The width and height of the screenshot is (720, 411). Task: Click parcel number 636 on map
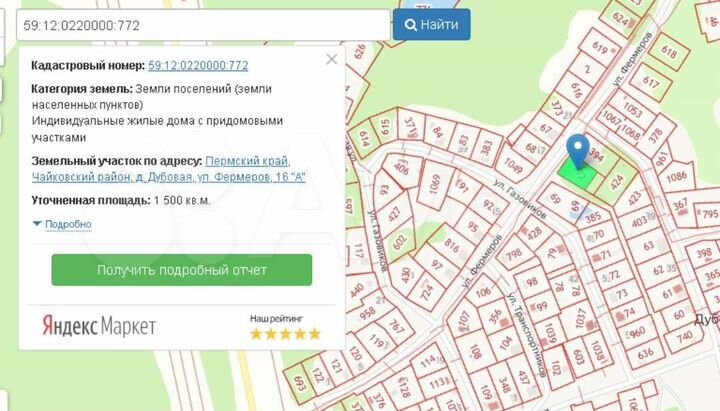tap(645, 354)
